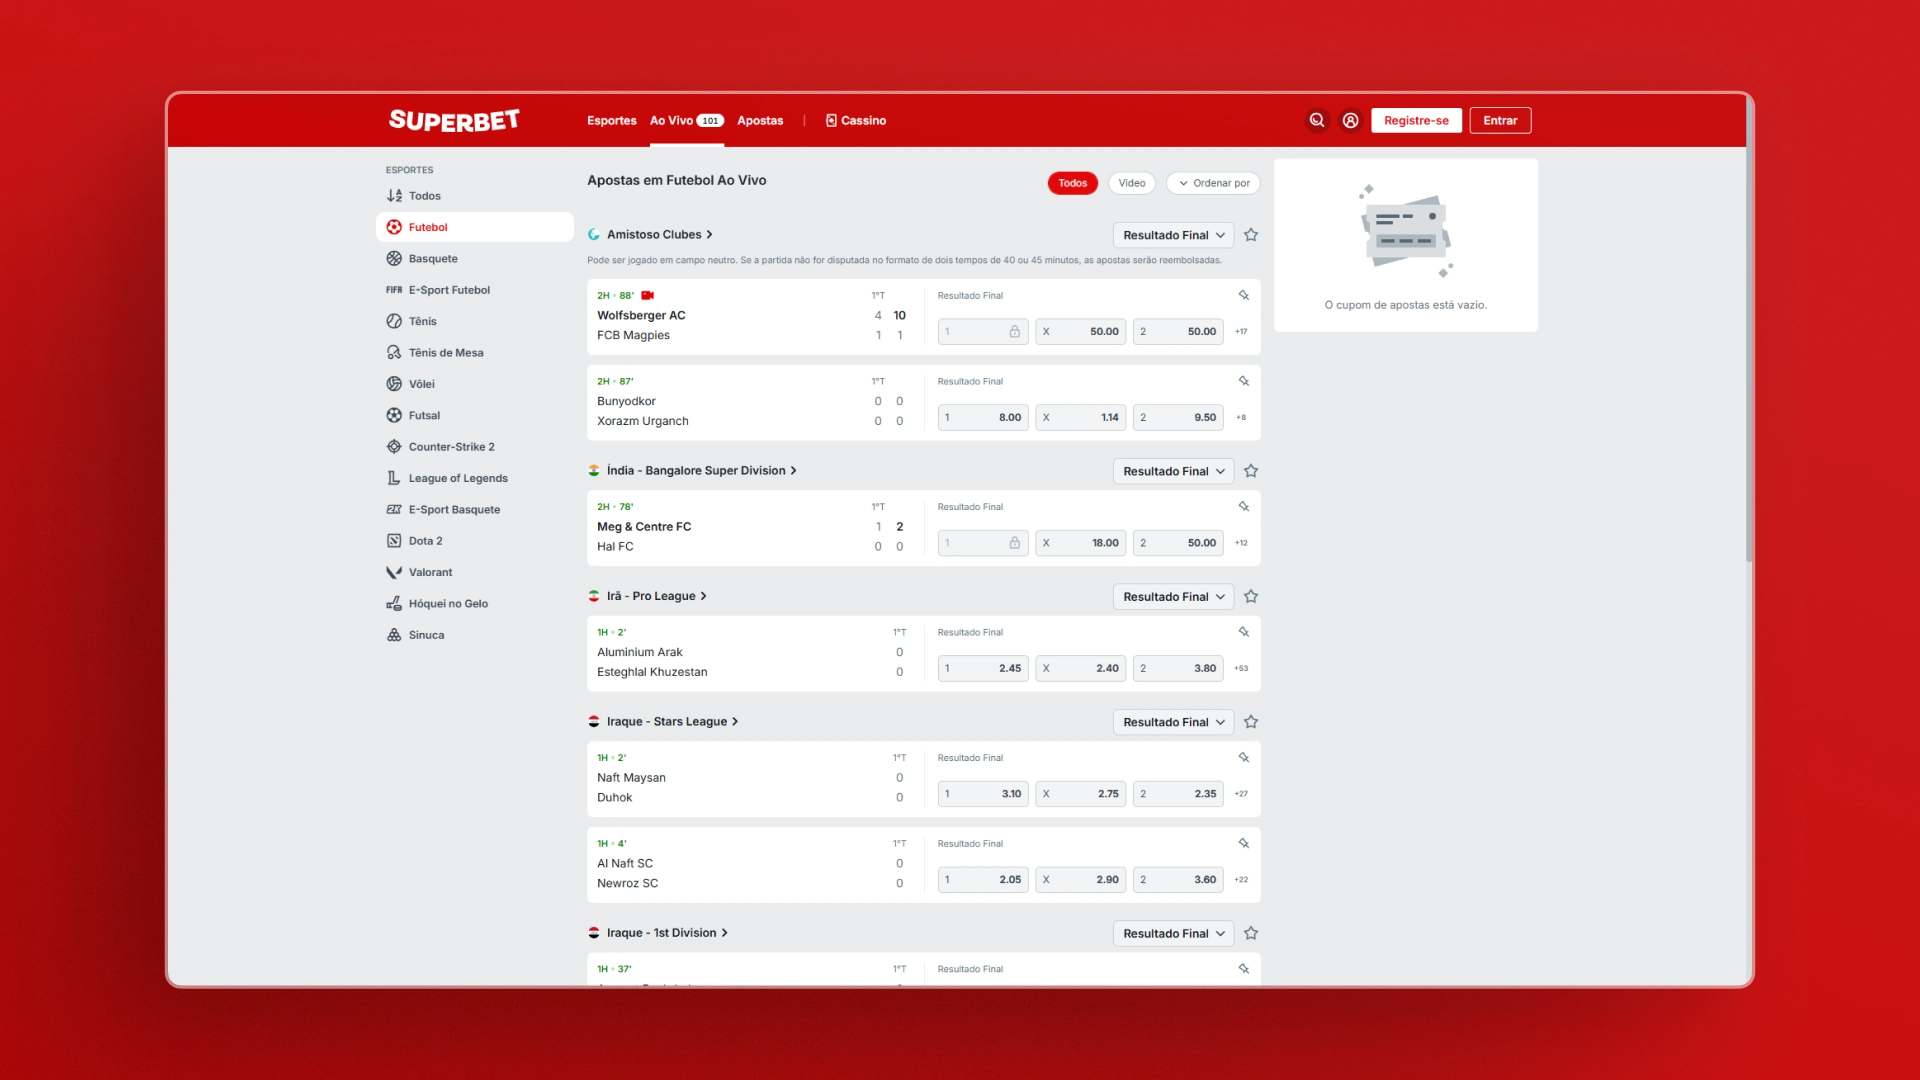Click the locked home odds for Hal FC match
Viewport: 1920px width, 1080px height.
pyautogui.click(x=983, y=543)
